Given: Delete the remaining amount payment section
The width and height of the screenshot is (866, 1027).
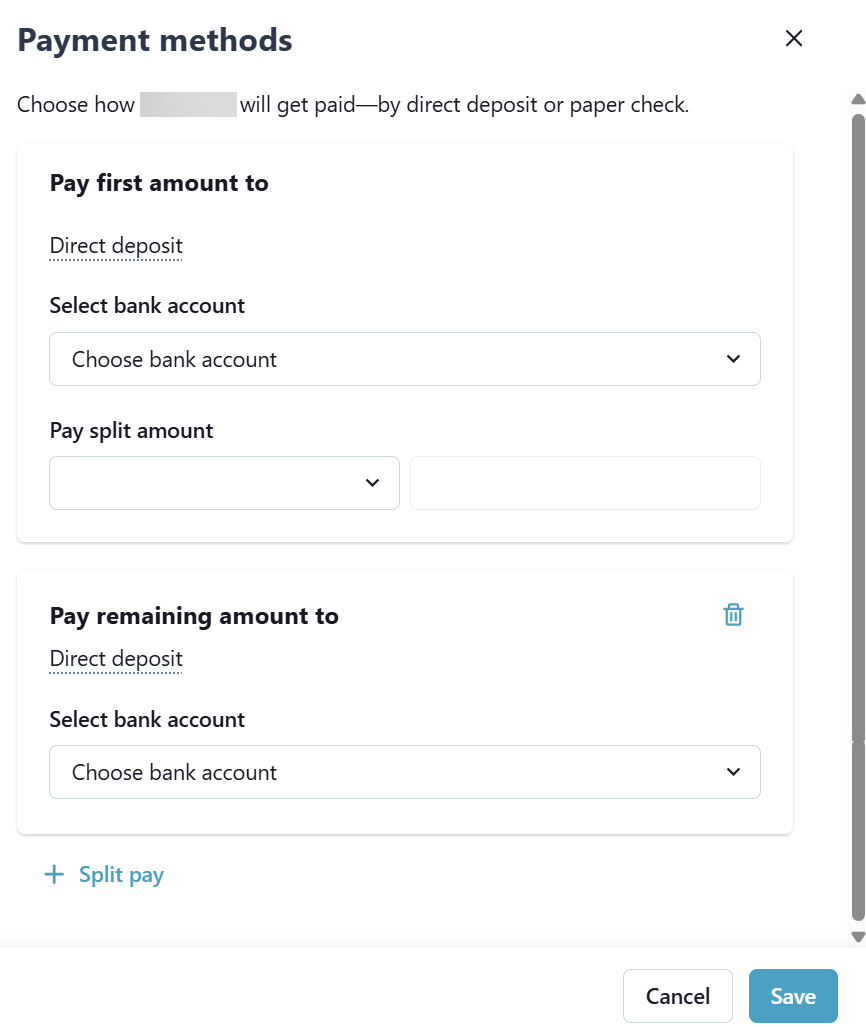Looking at the screenshot, I should tap(733, 615).
